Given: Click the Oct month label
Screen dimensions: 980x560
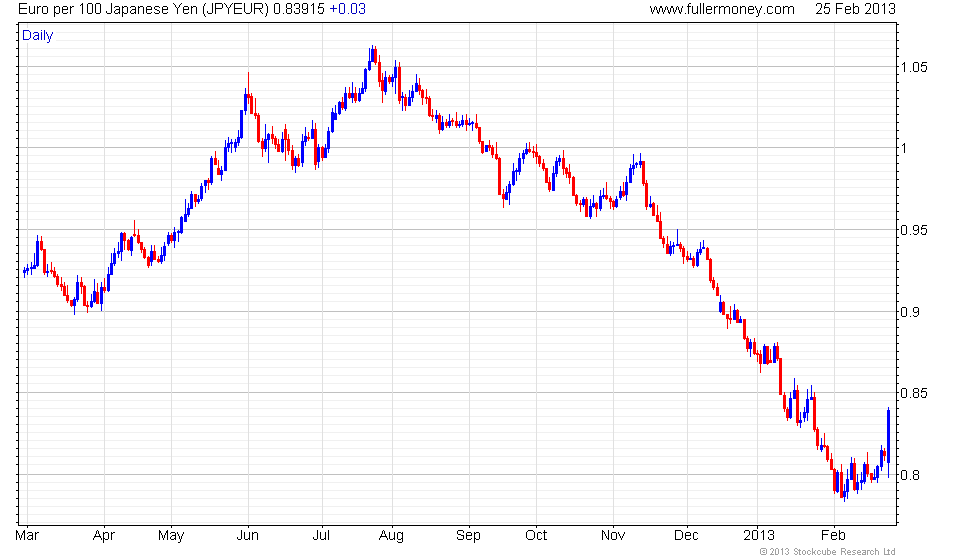Looking at the screenshot, I should pyautogui.click(x=536, y=536).
